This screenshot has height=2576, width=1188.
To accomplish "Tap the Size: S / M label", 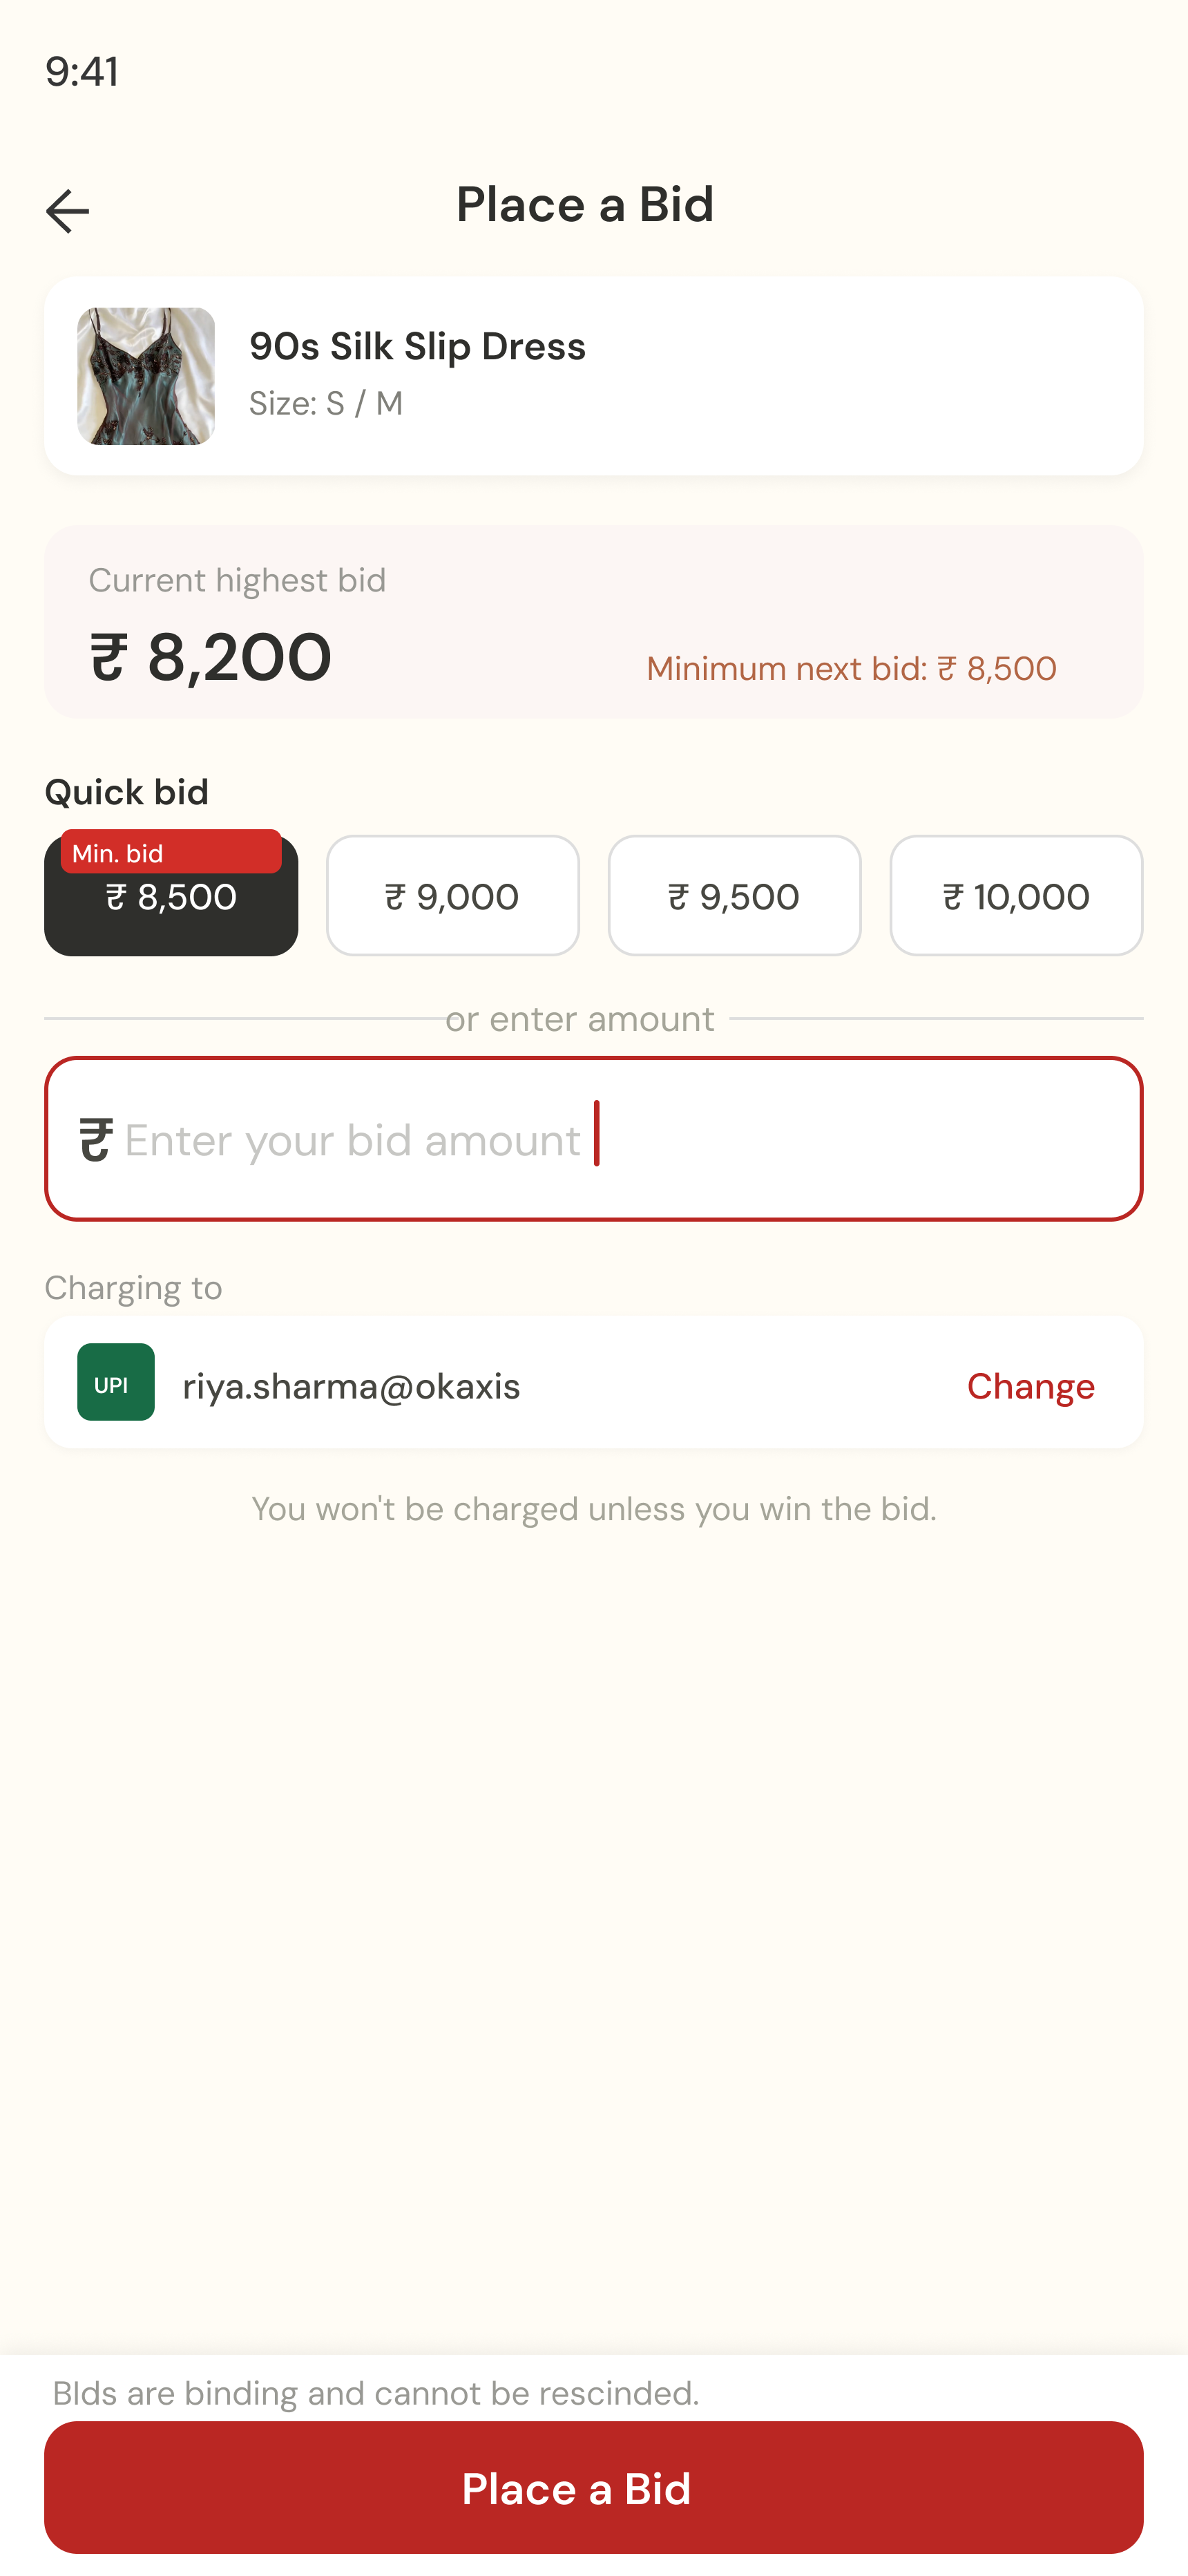I will [x=326, y=403].
